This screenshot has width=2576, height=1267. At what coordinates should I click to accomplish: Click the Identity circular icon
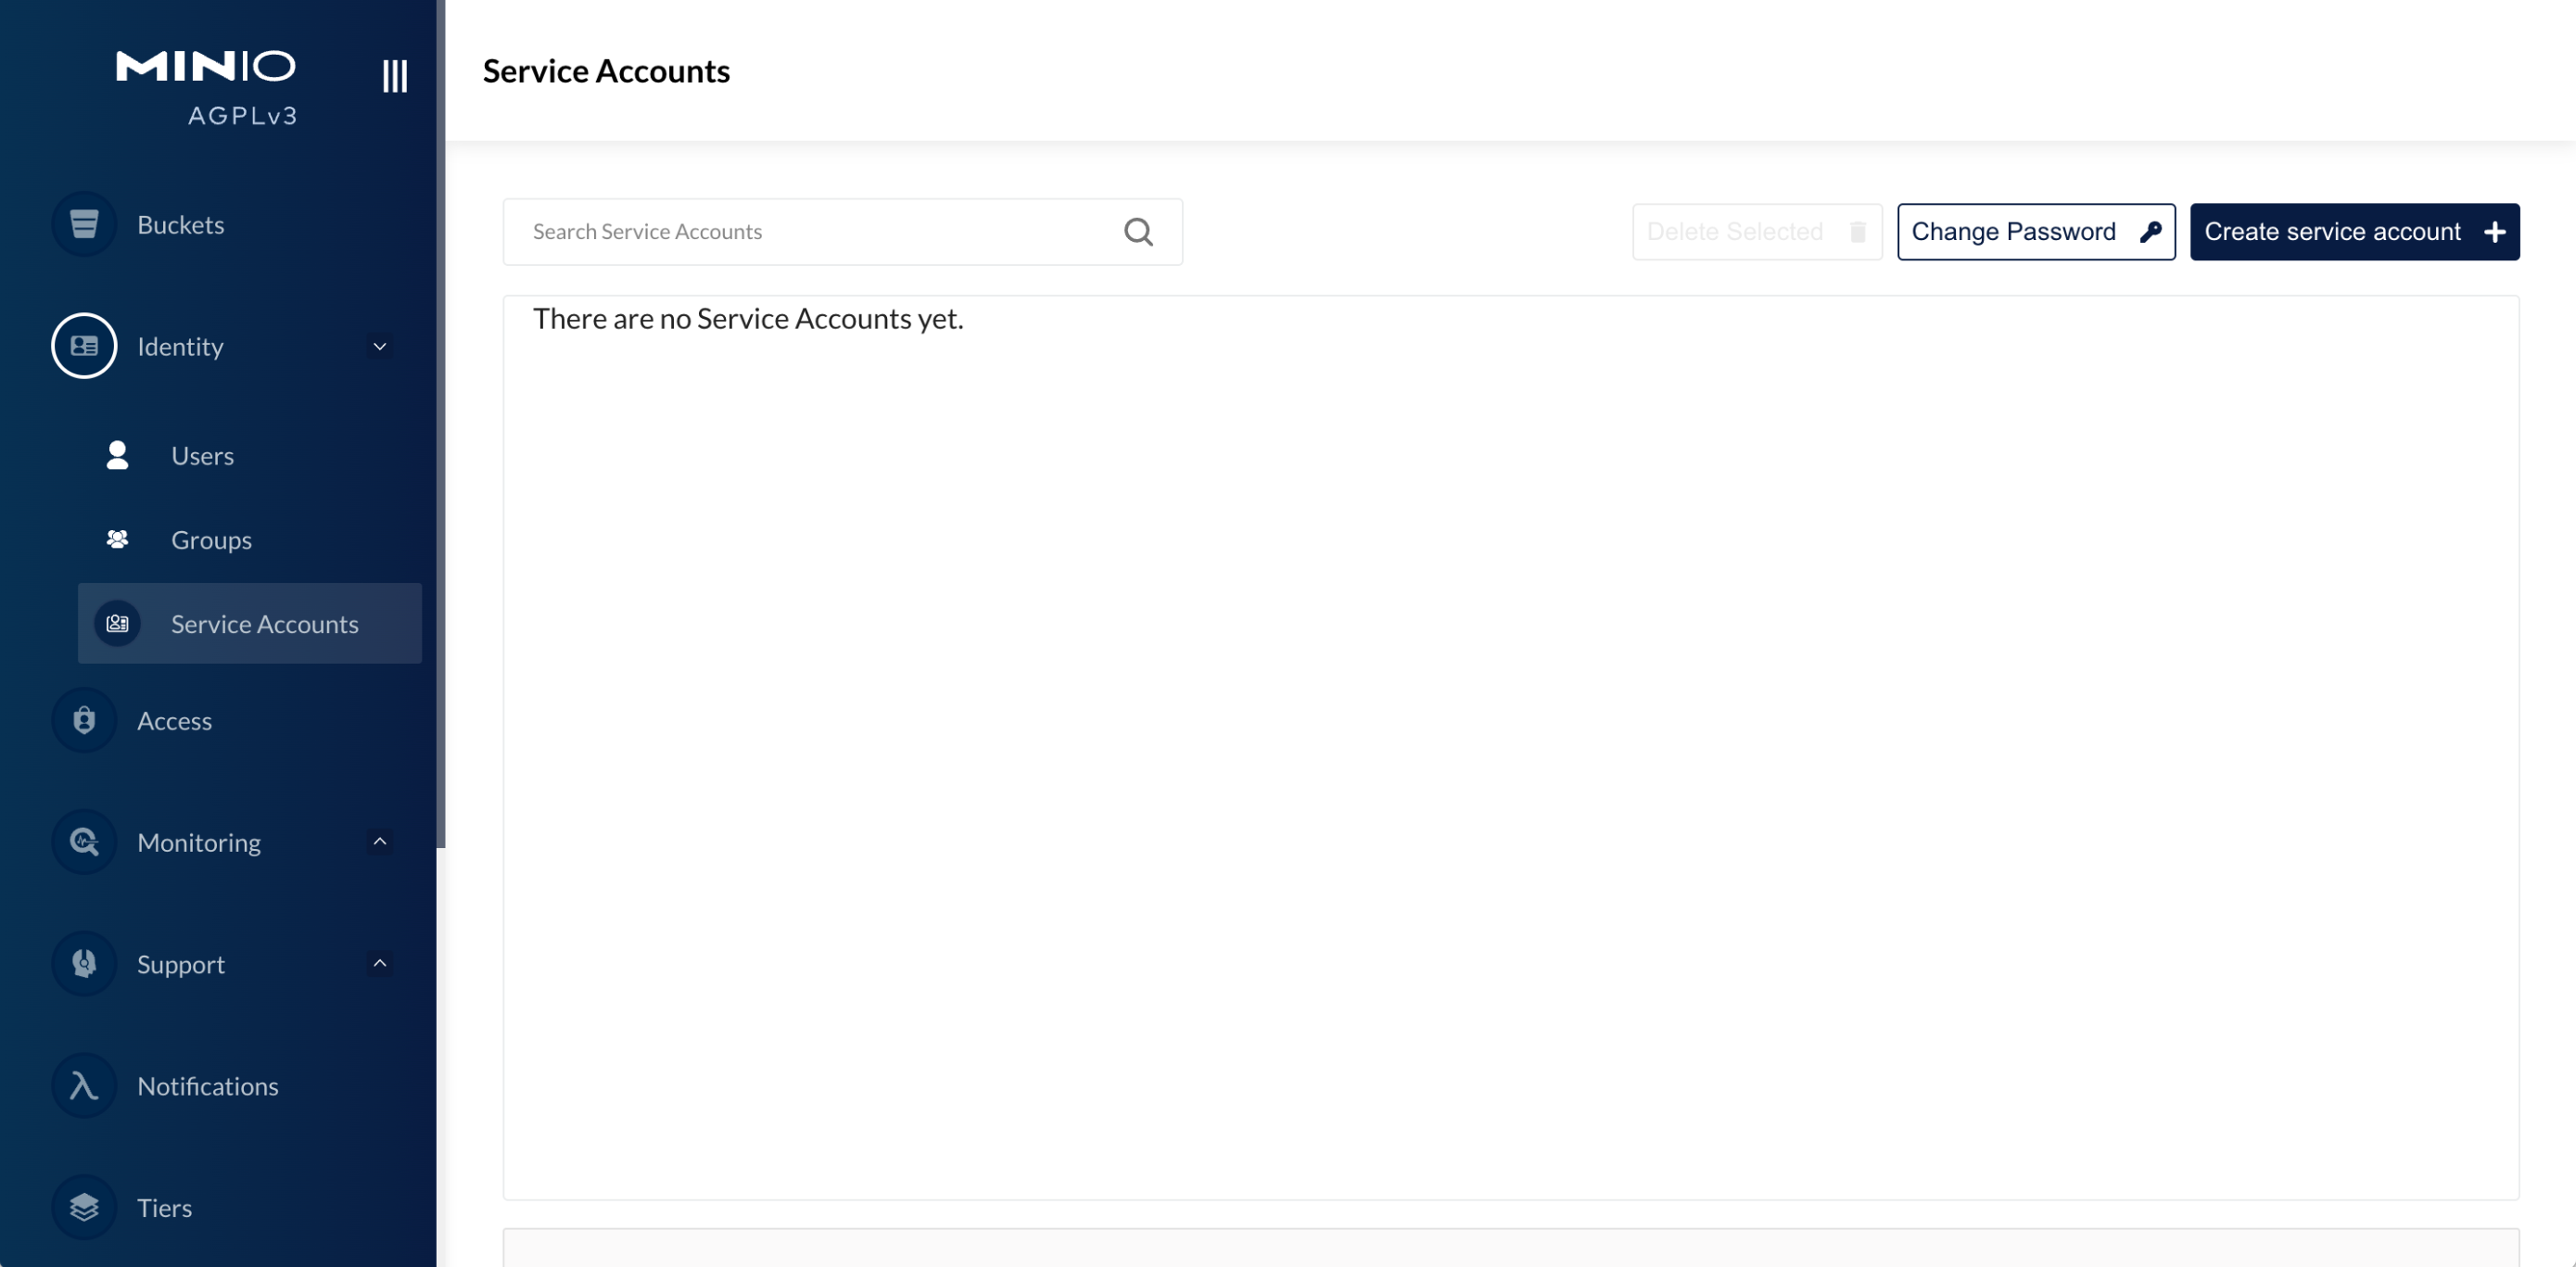84,346
